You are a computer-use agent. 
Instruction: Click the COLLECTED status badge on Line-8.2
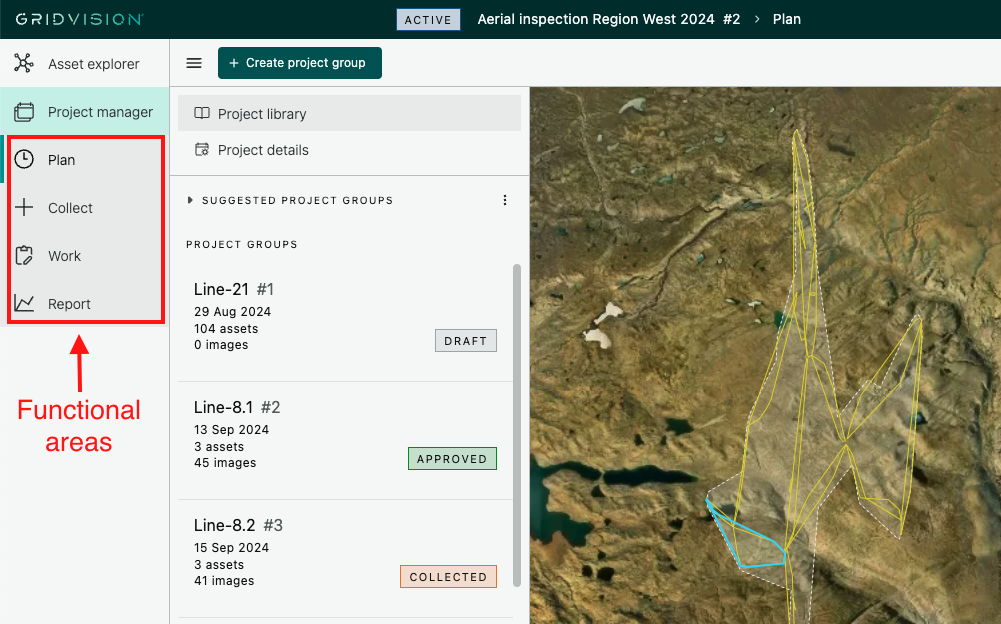click(448, 577)
